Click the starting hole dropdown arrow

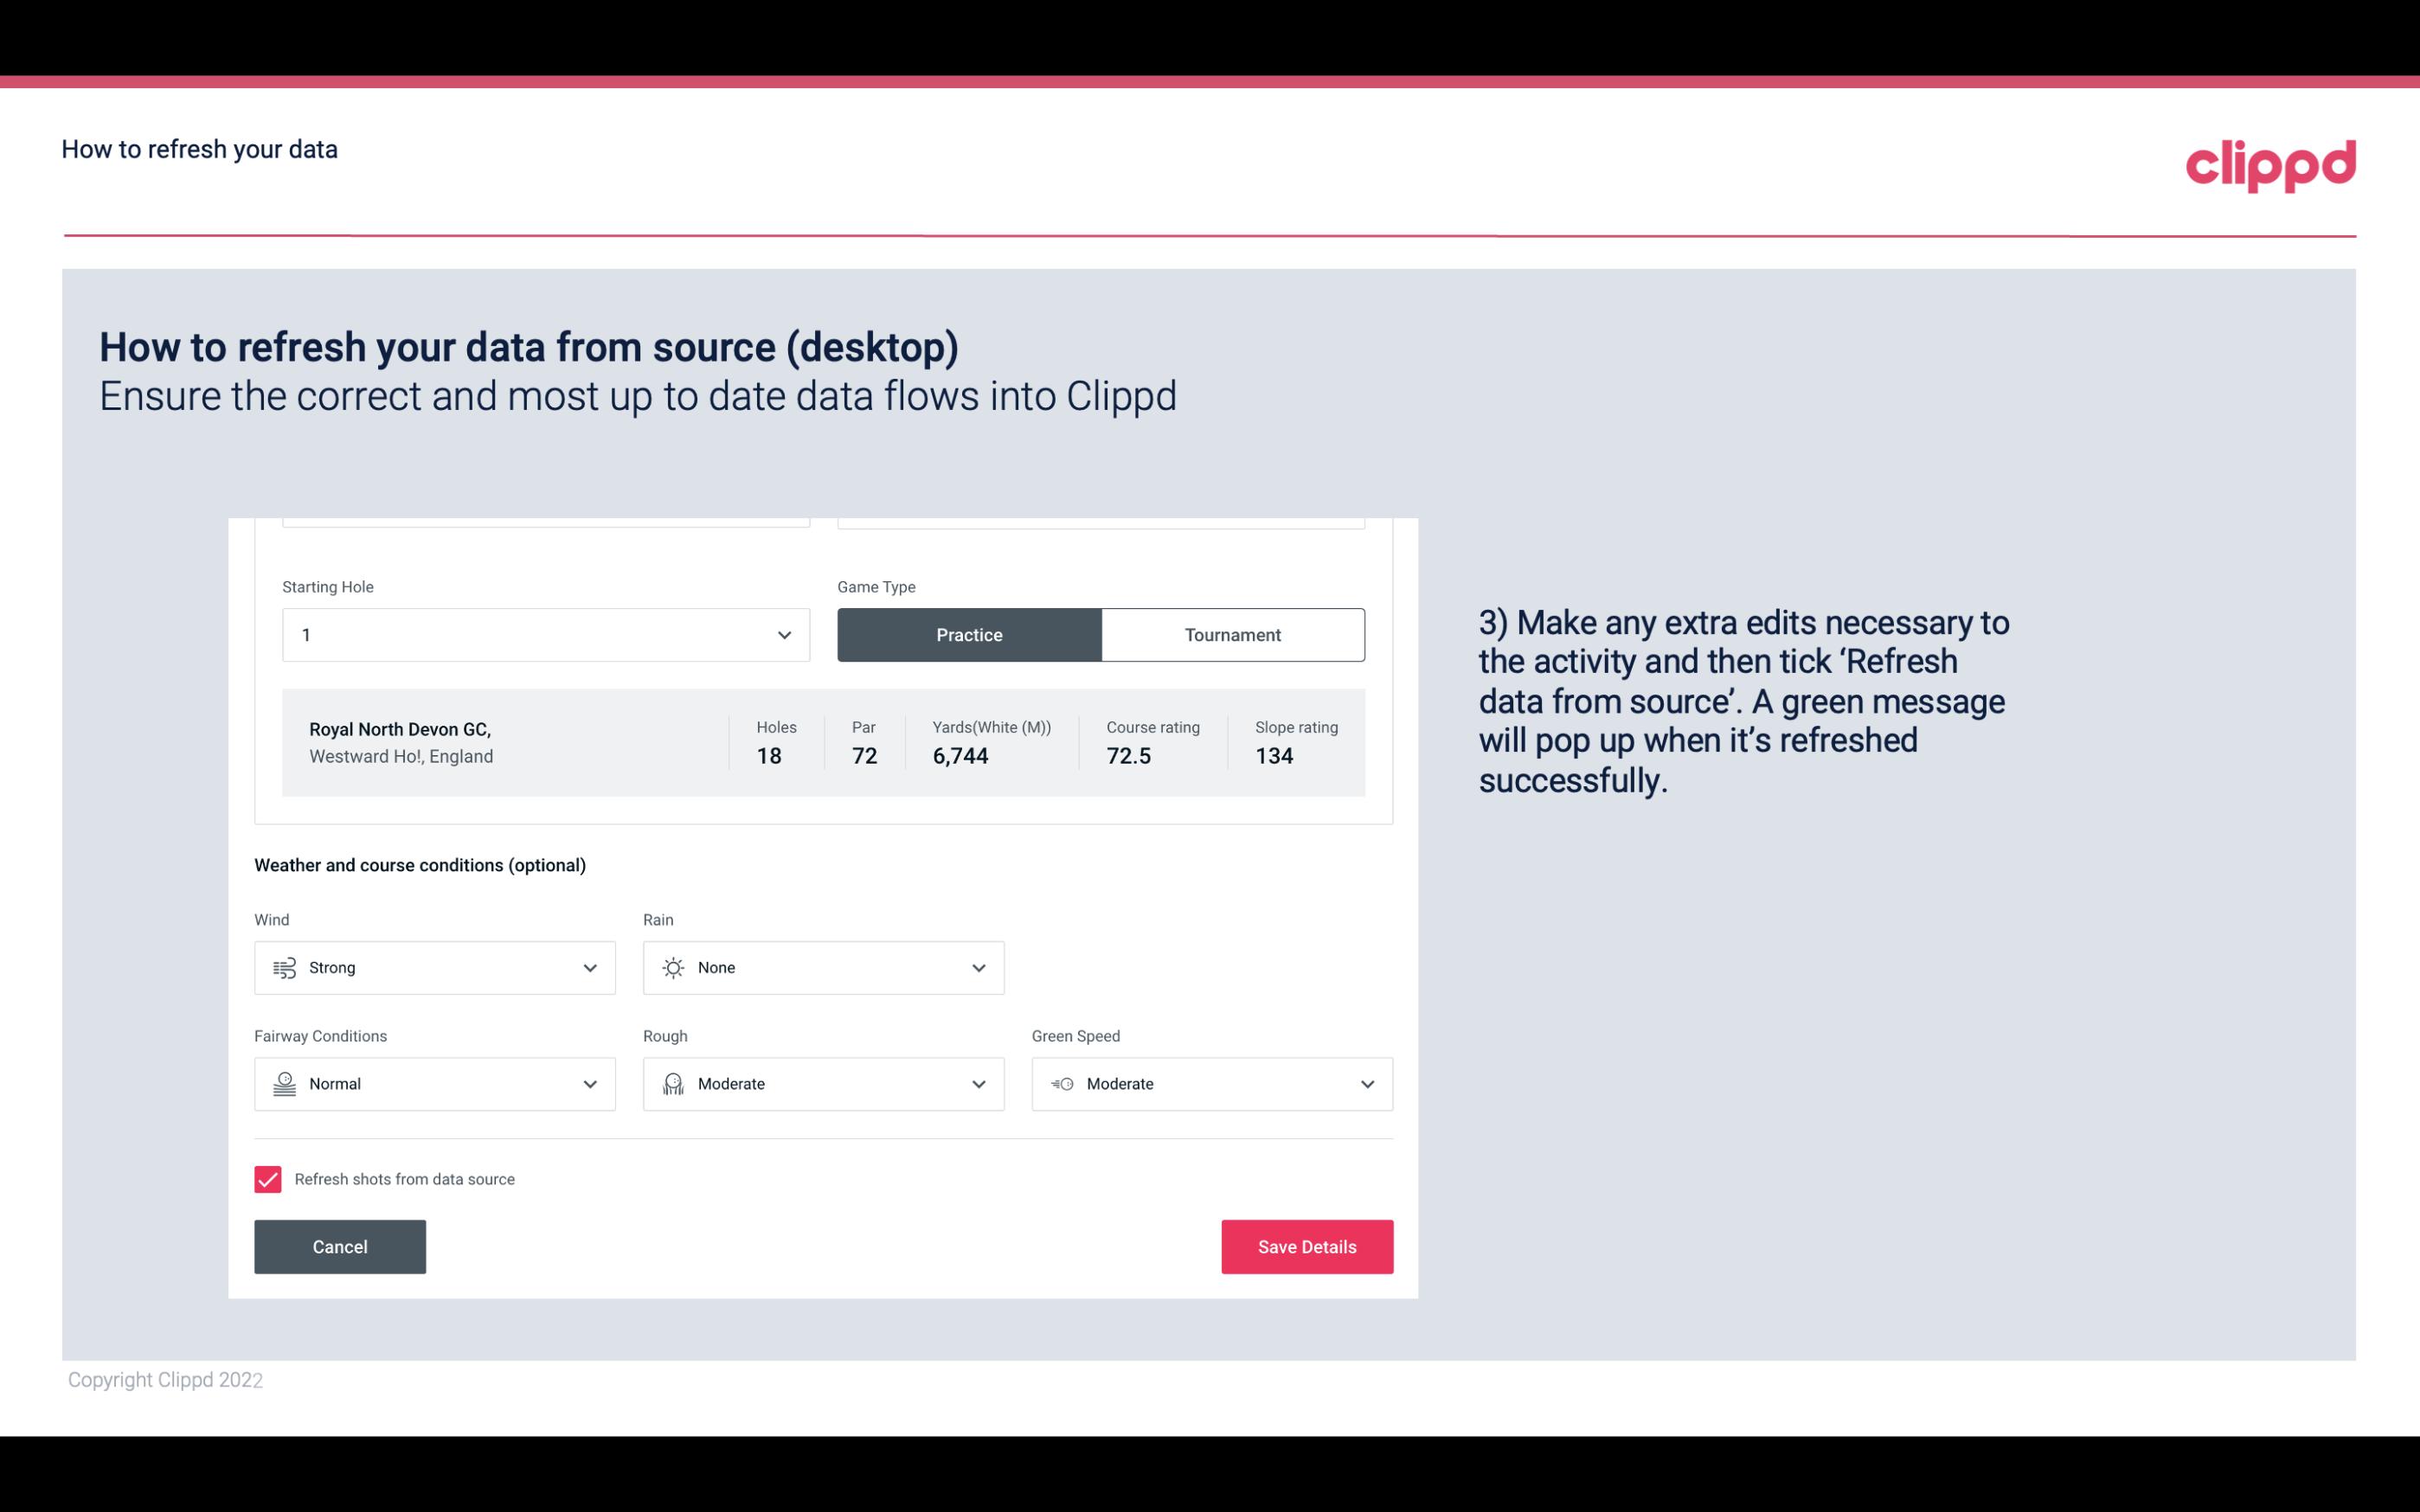784,634
